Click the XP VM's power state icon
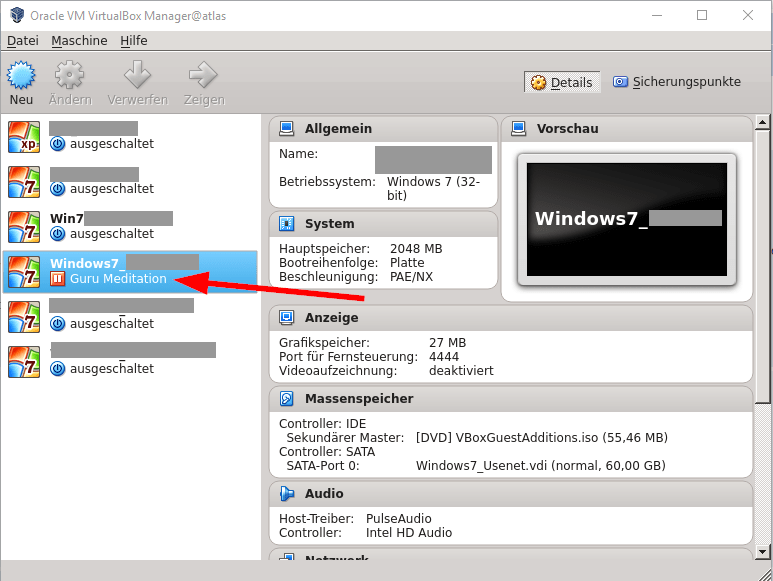The image size is (773, 581). (x=58, y=144)
